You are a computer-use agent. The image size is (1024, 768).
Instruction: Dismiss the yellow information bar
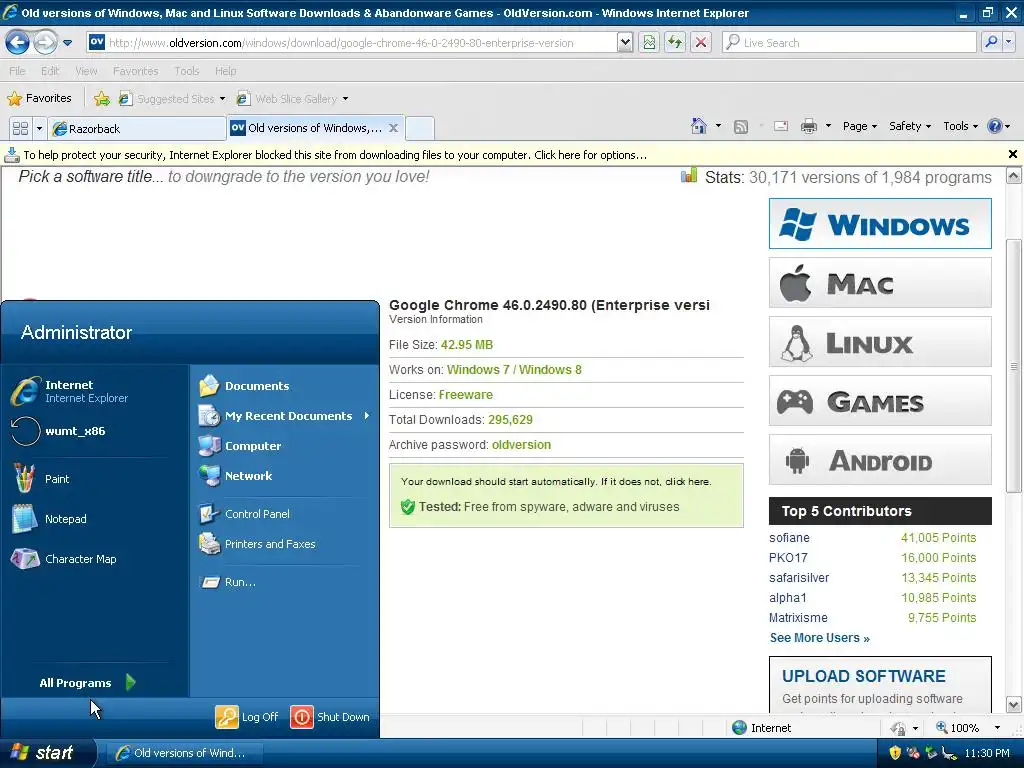tap(1012, 154)
